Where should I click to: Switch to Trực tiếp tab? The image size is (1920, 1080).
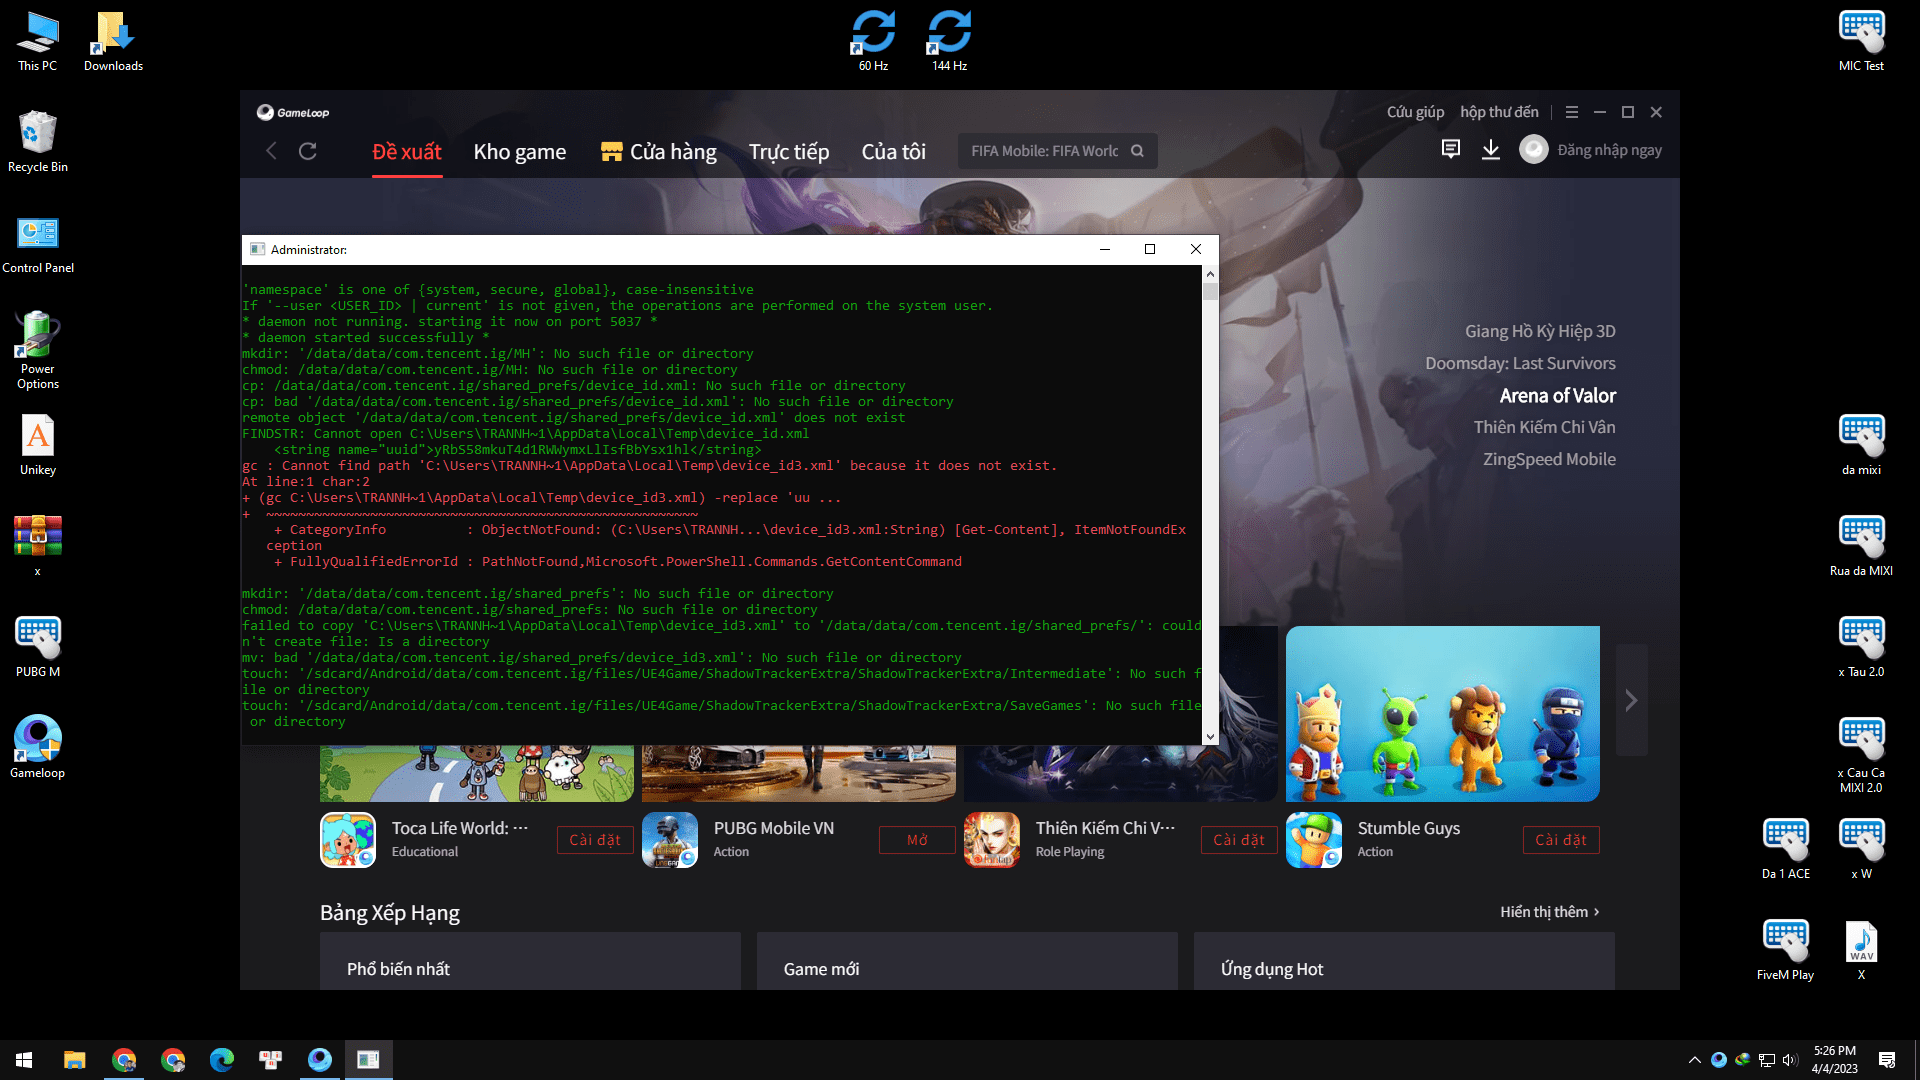pyautogui.click(x=789, y=152)
